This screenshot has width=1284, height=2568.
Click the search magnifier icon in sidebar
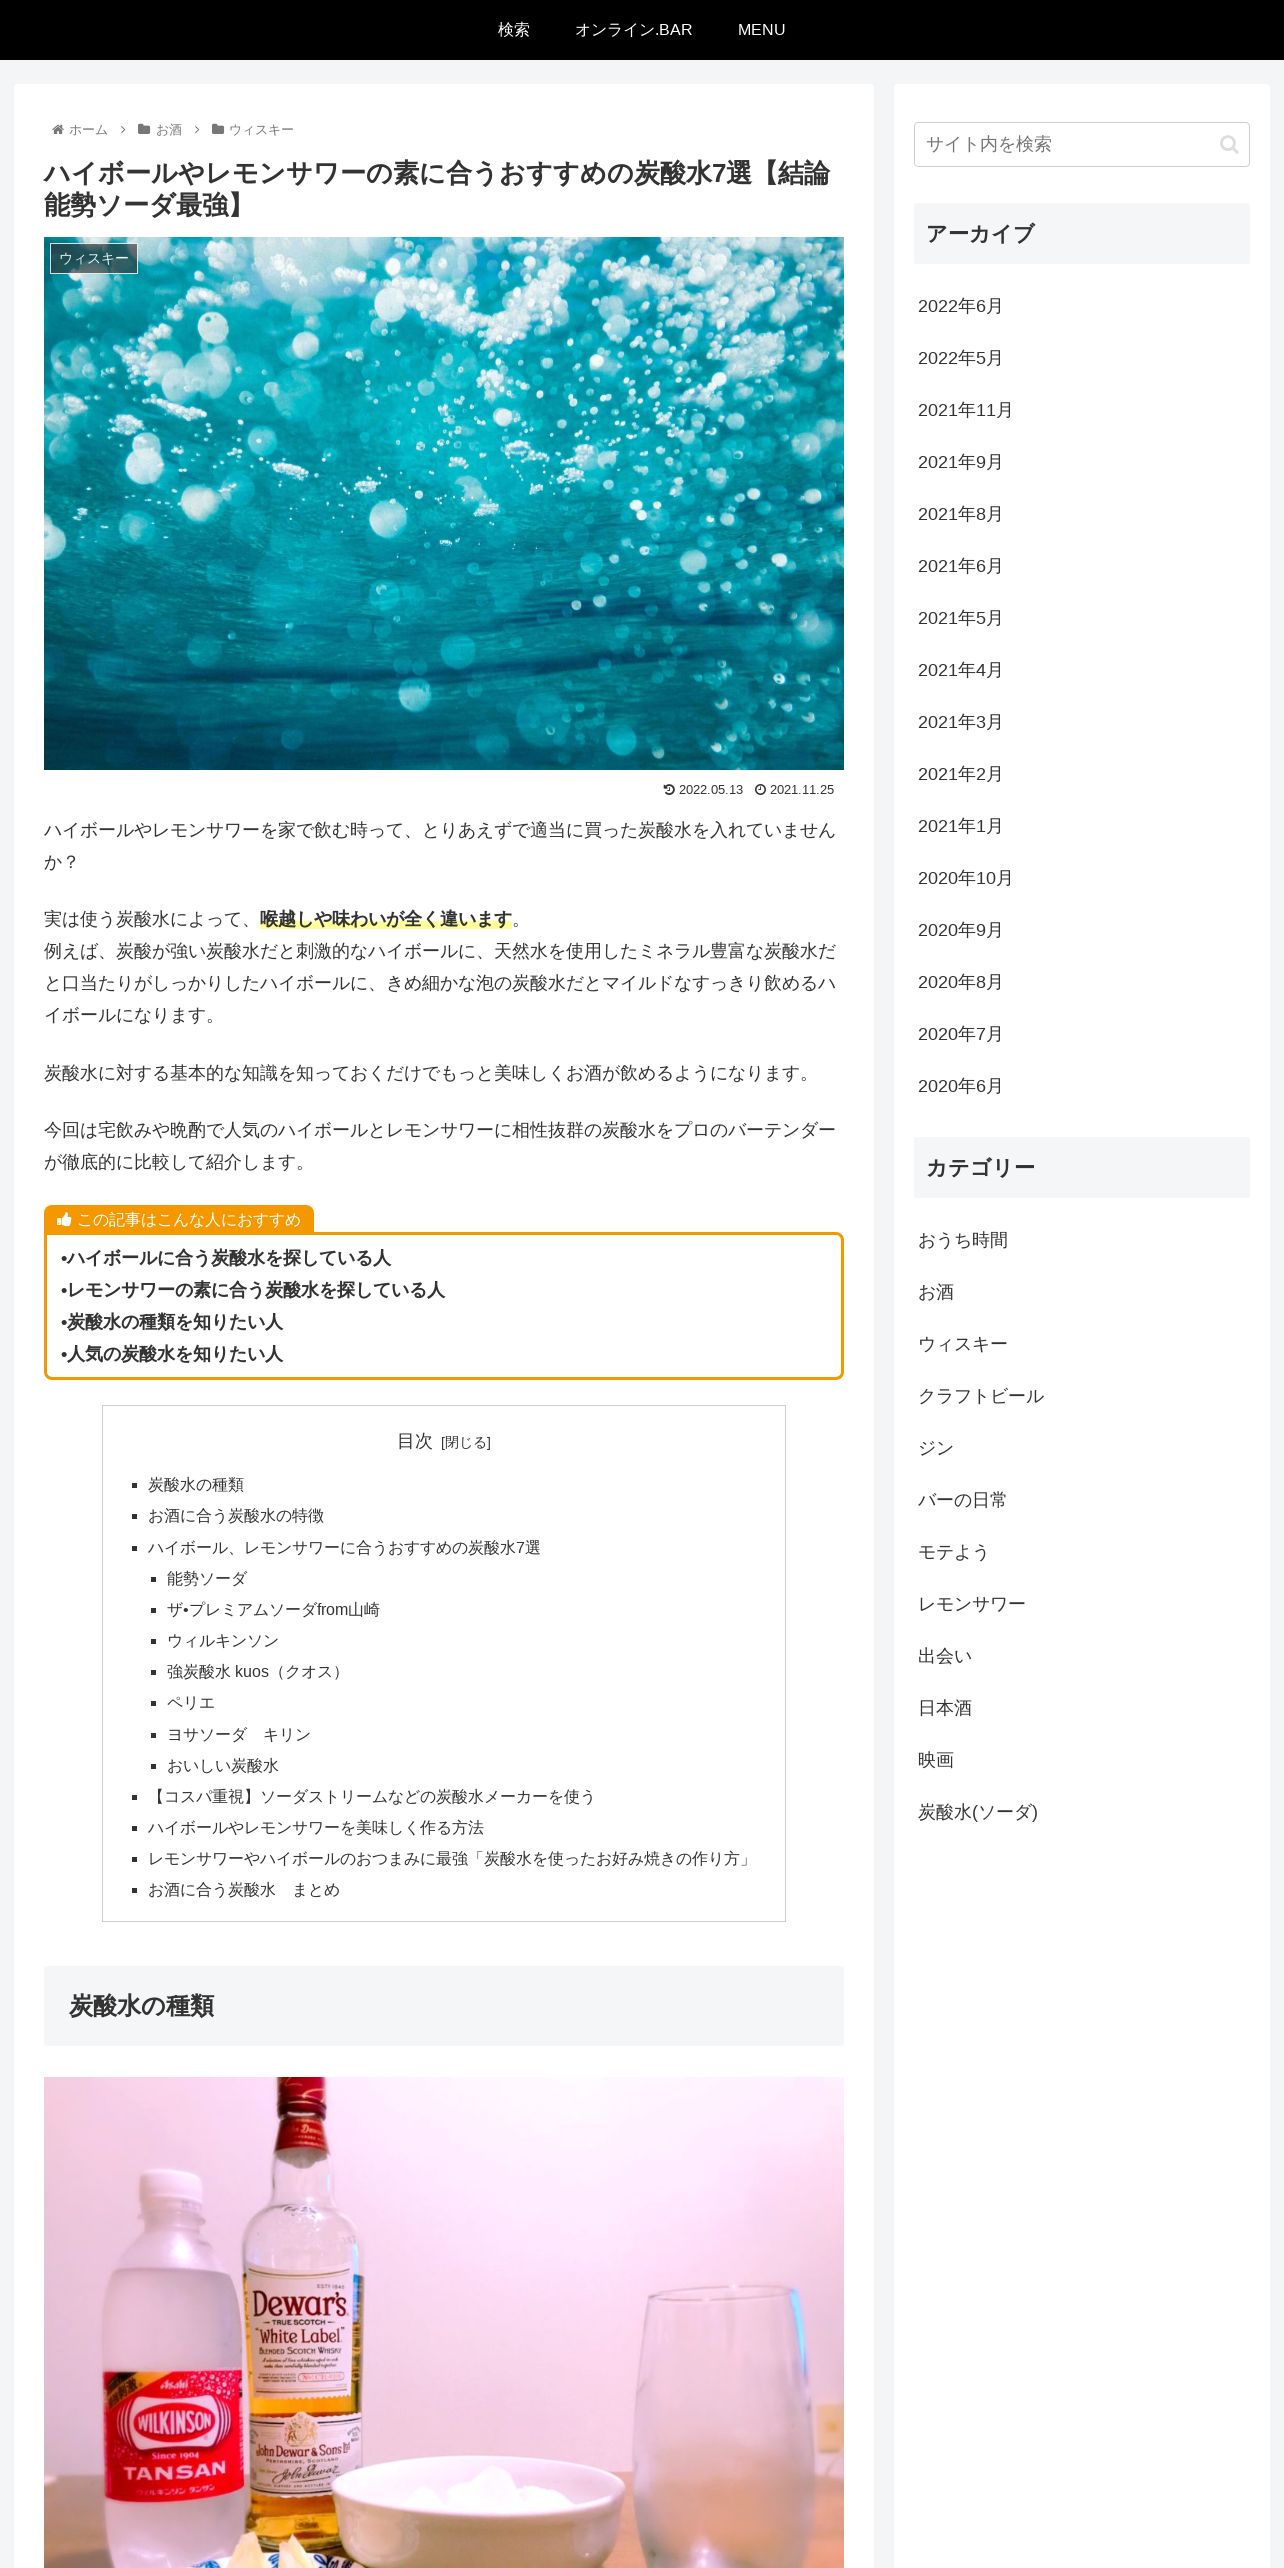(x=1229, y=145)
